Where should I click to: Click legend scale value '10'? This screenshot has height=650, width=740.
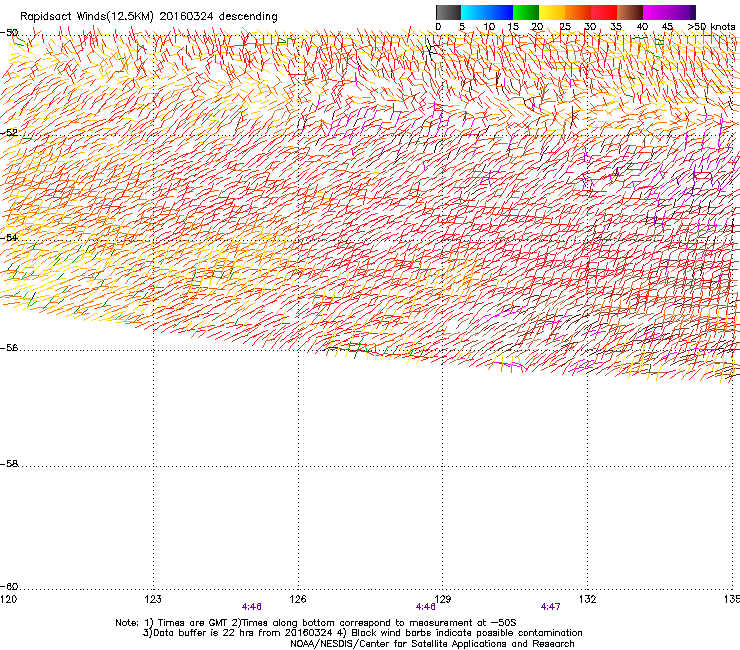tap(489, 27)
